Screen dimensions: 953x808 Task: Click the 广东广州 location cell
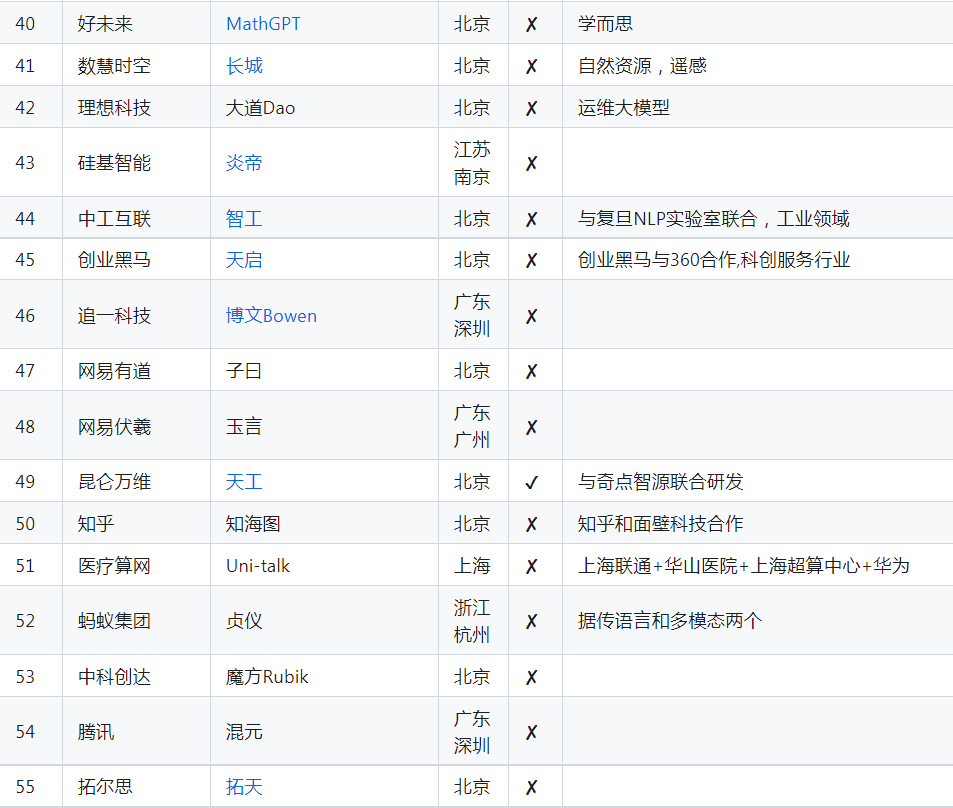[x=472, y=426]
